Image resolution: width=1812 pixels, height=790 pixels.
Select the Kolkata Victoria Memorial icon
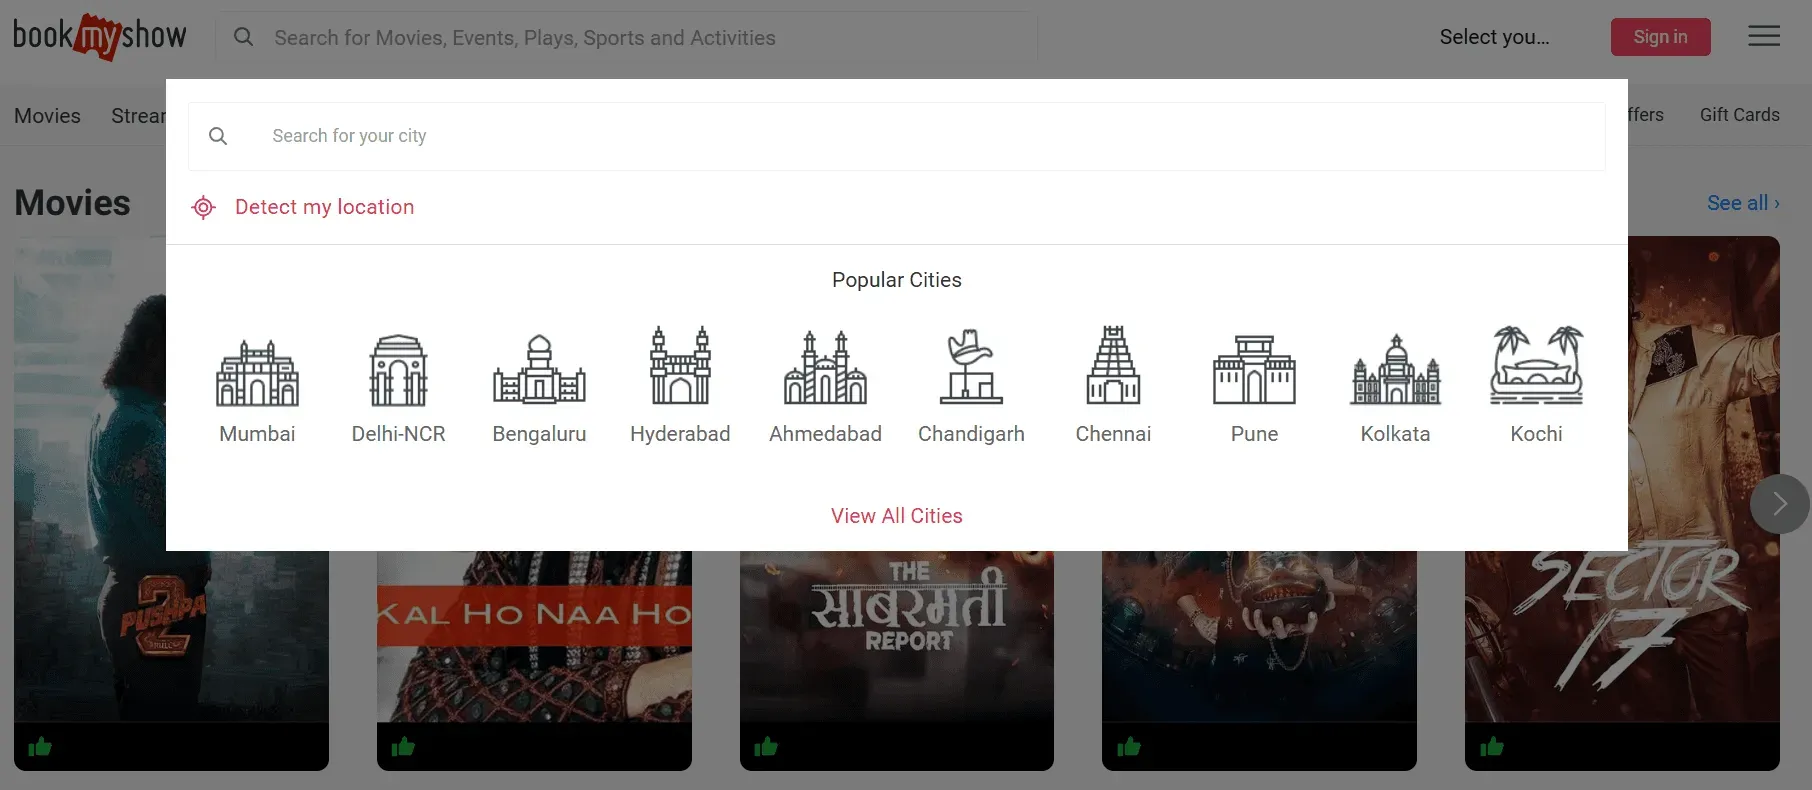click(x=1395, y=370)
